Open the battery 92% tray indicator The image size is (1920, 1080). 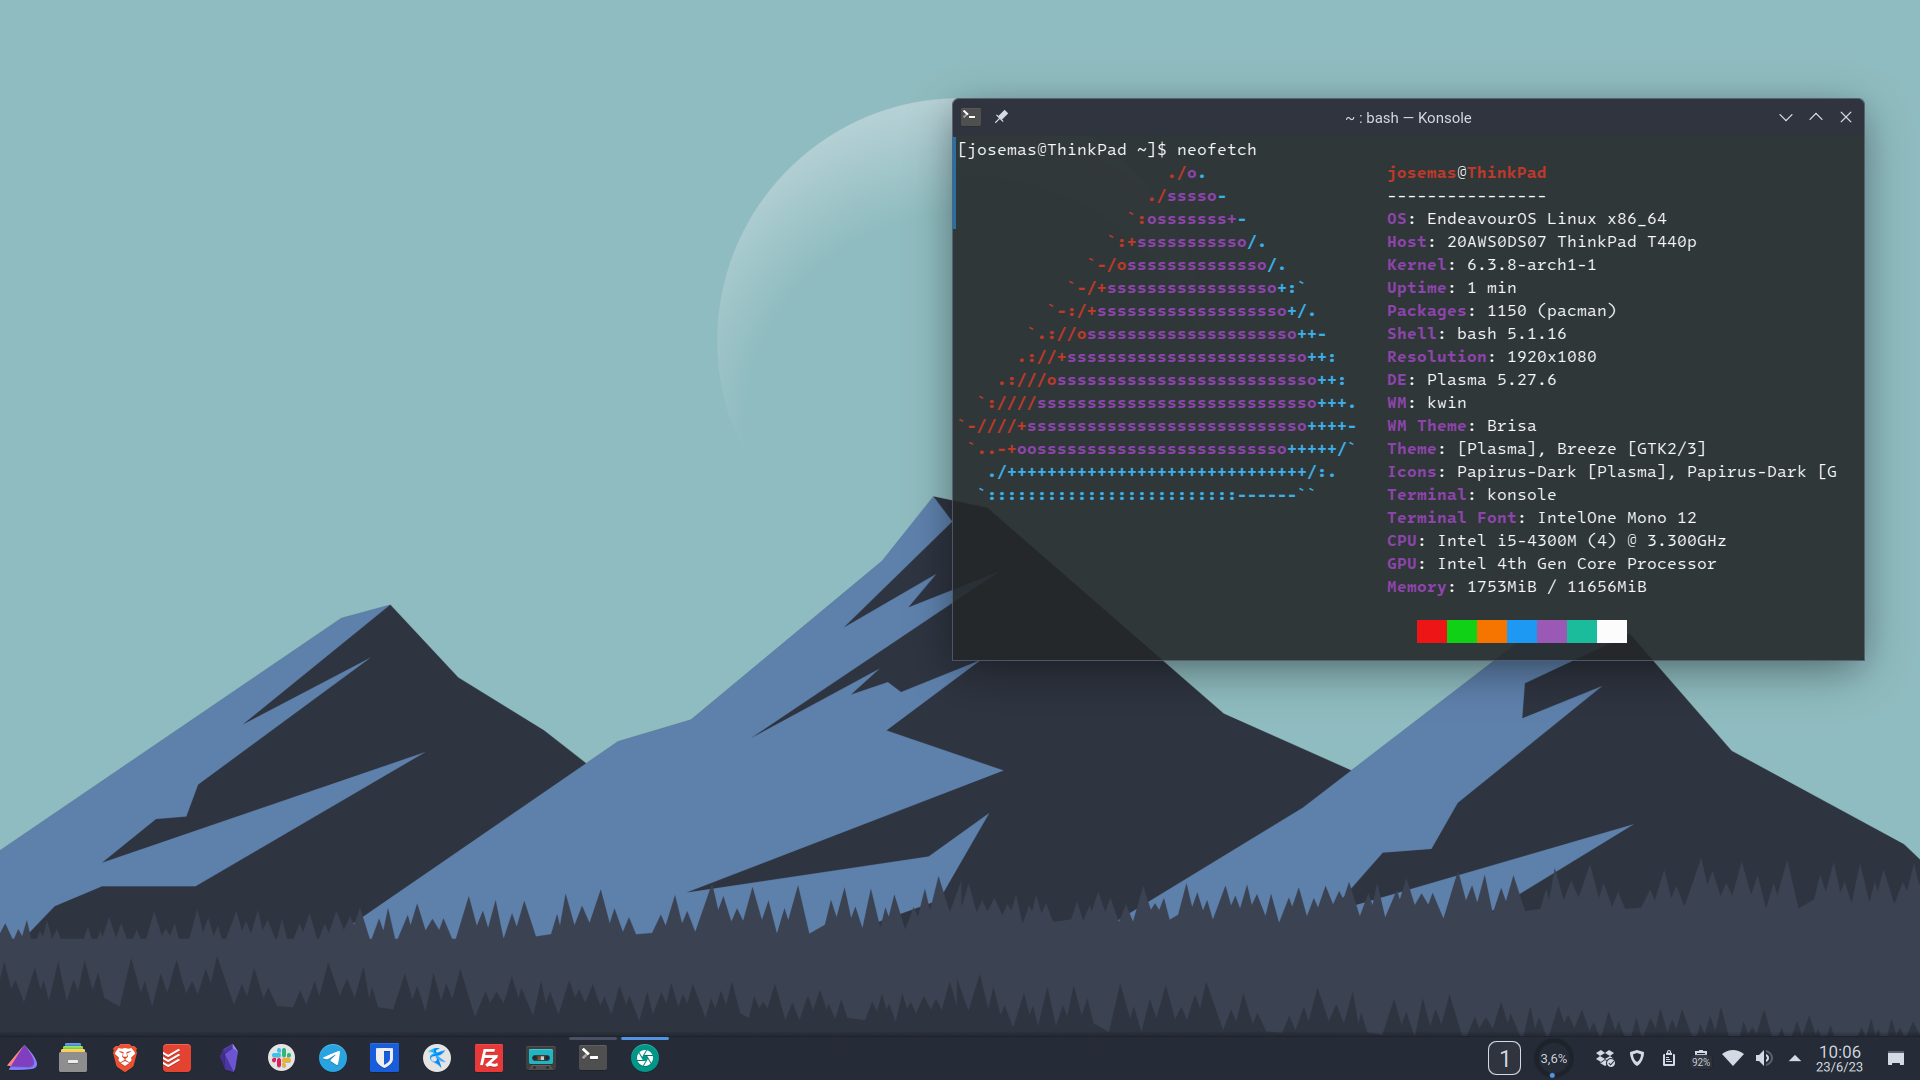(1701, 1058)
